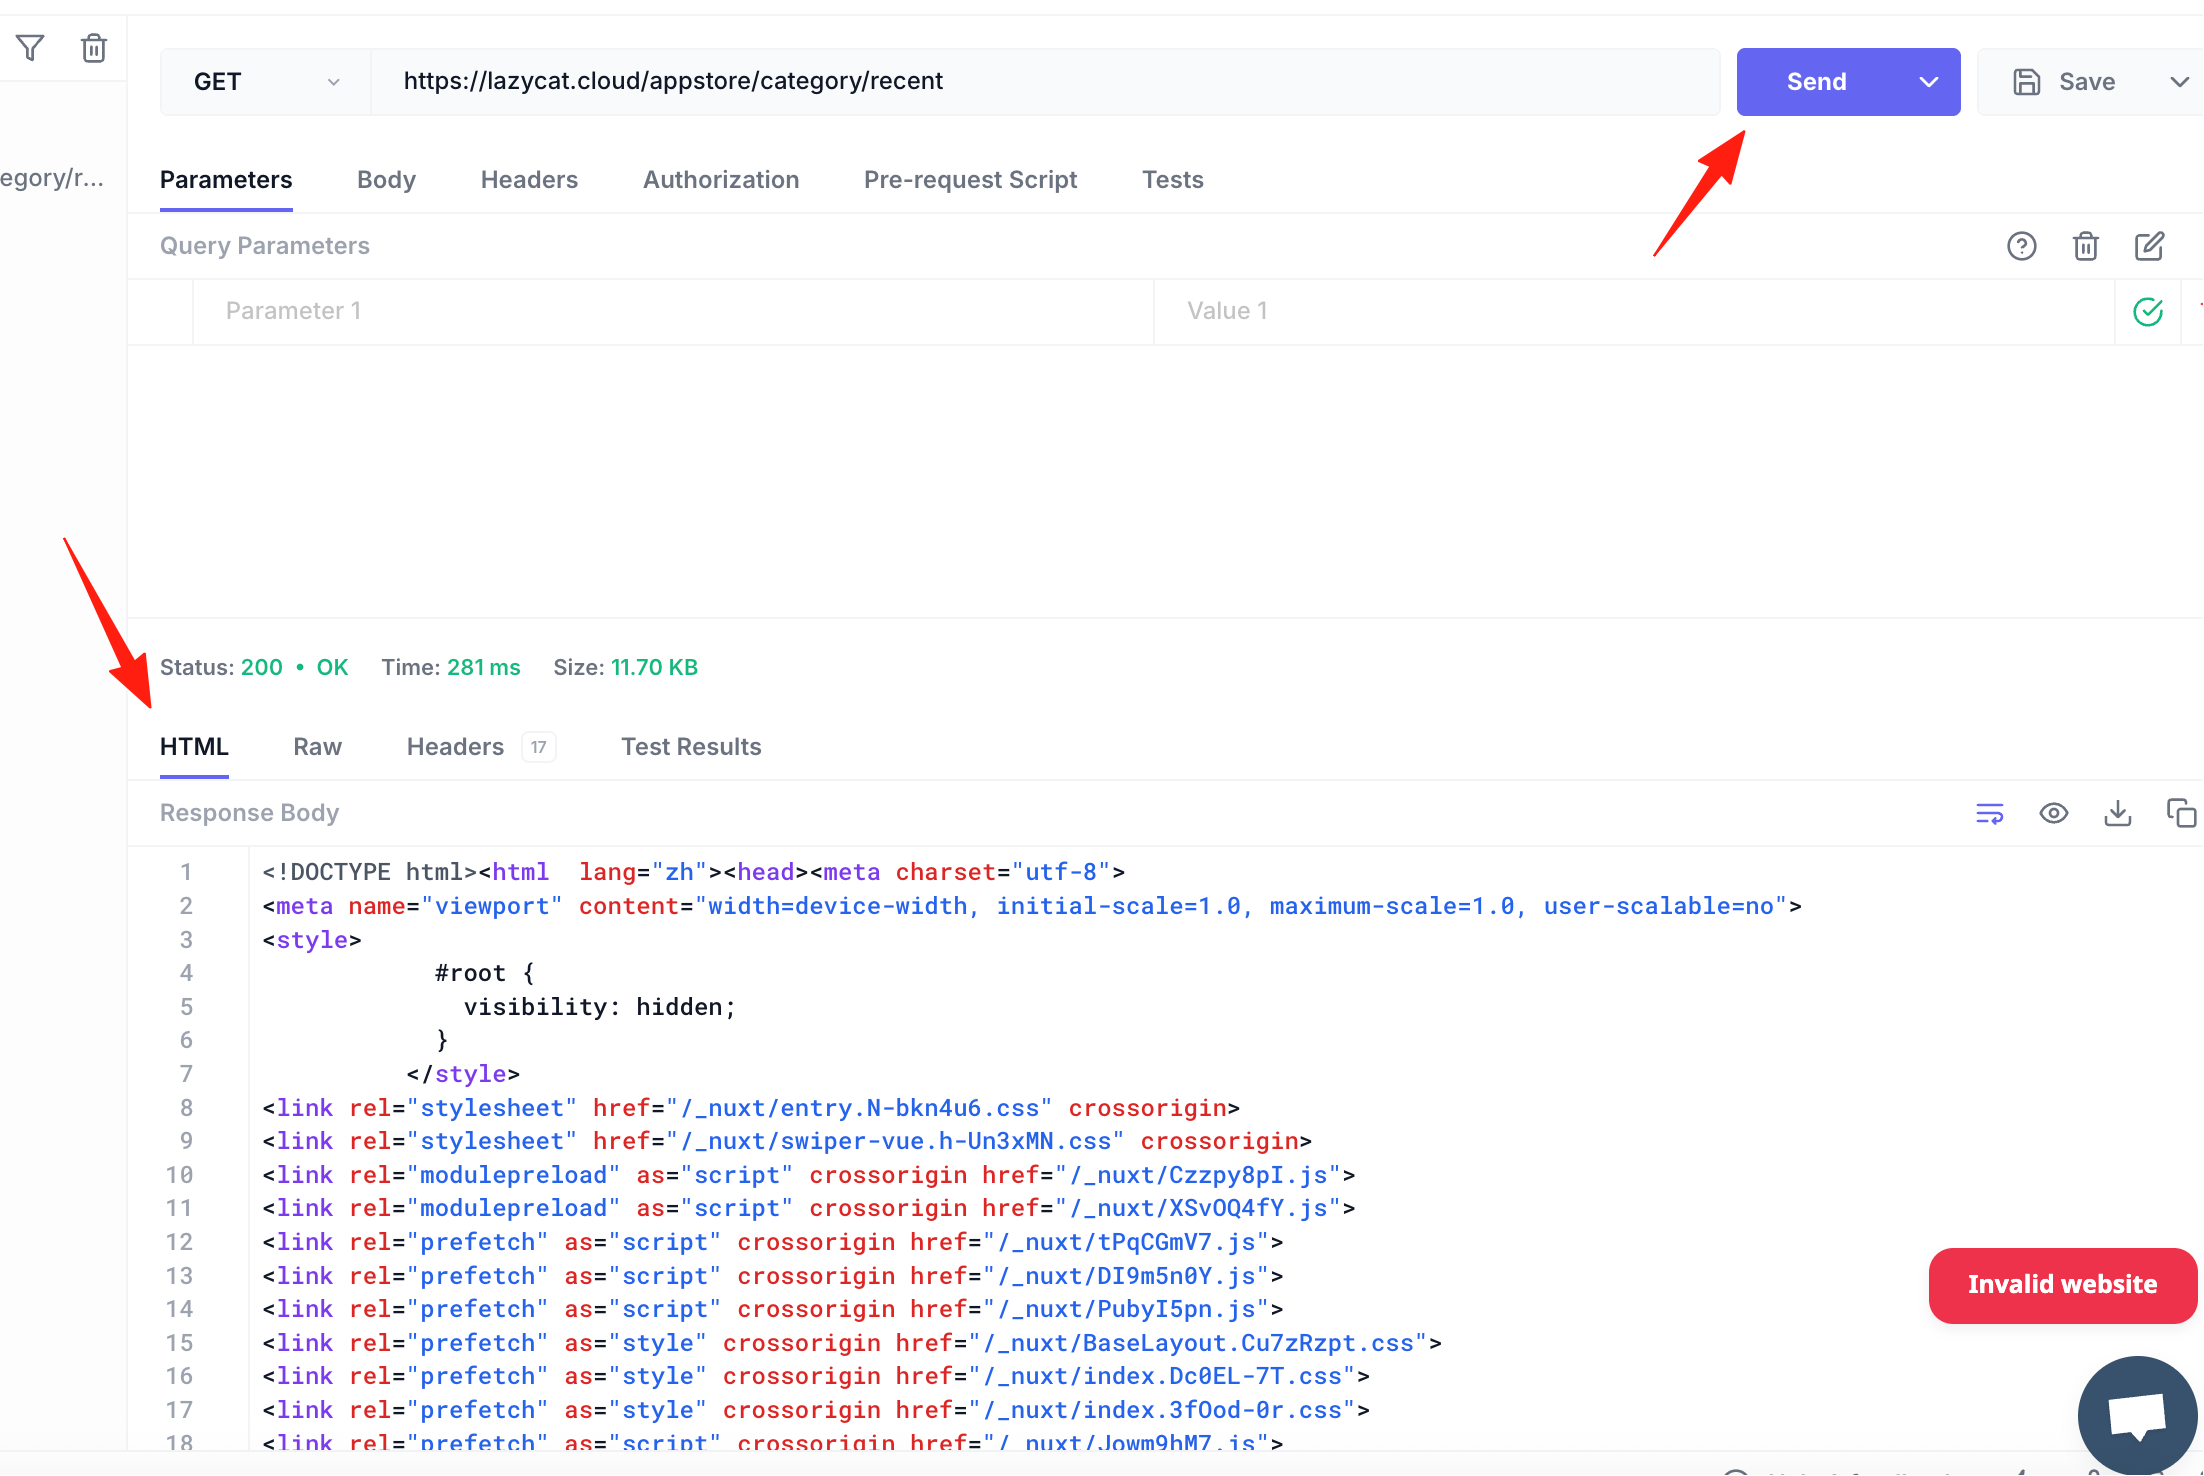Viewport: 2204px width, 1476px height.
Task: Click the Parameter 1 input field
Action: coord(673,312)
